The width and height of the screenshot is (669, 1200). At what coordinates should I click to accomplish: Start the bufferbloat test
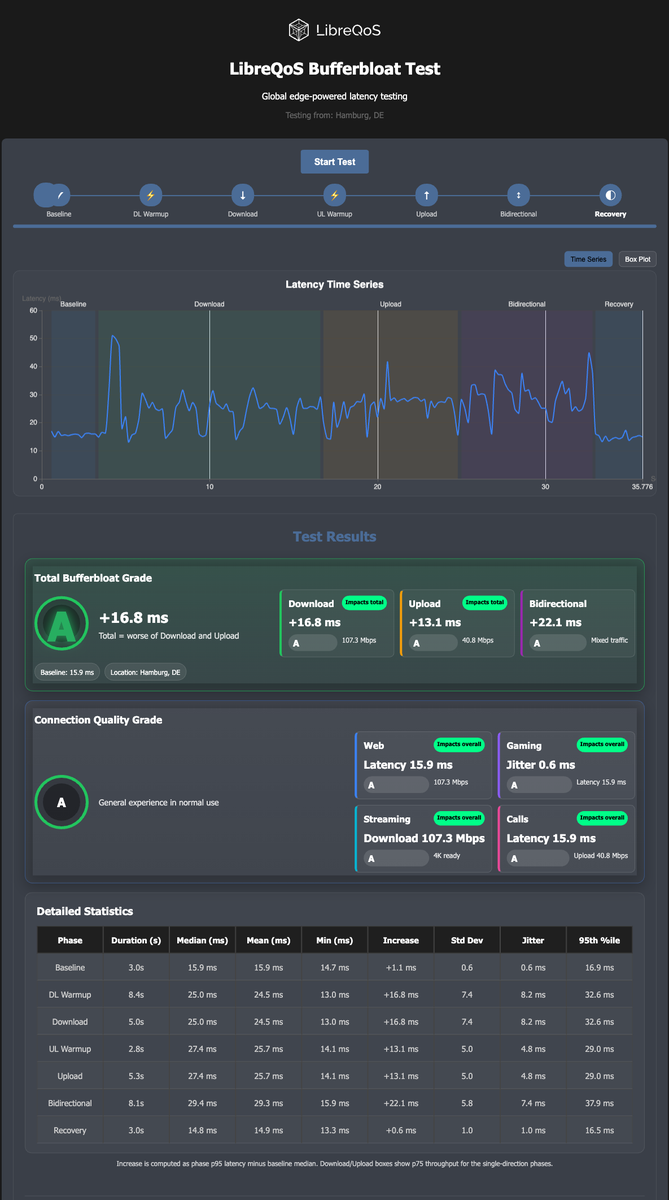(335, 161)
